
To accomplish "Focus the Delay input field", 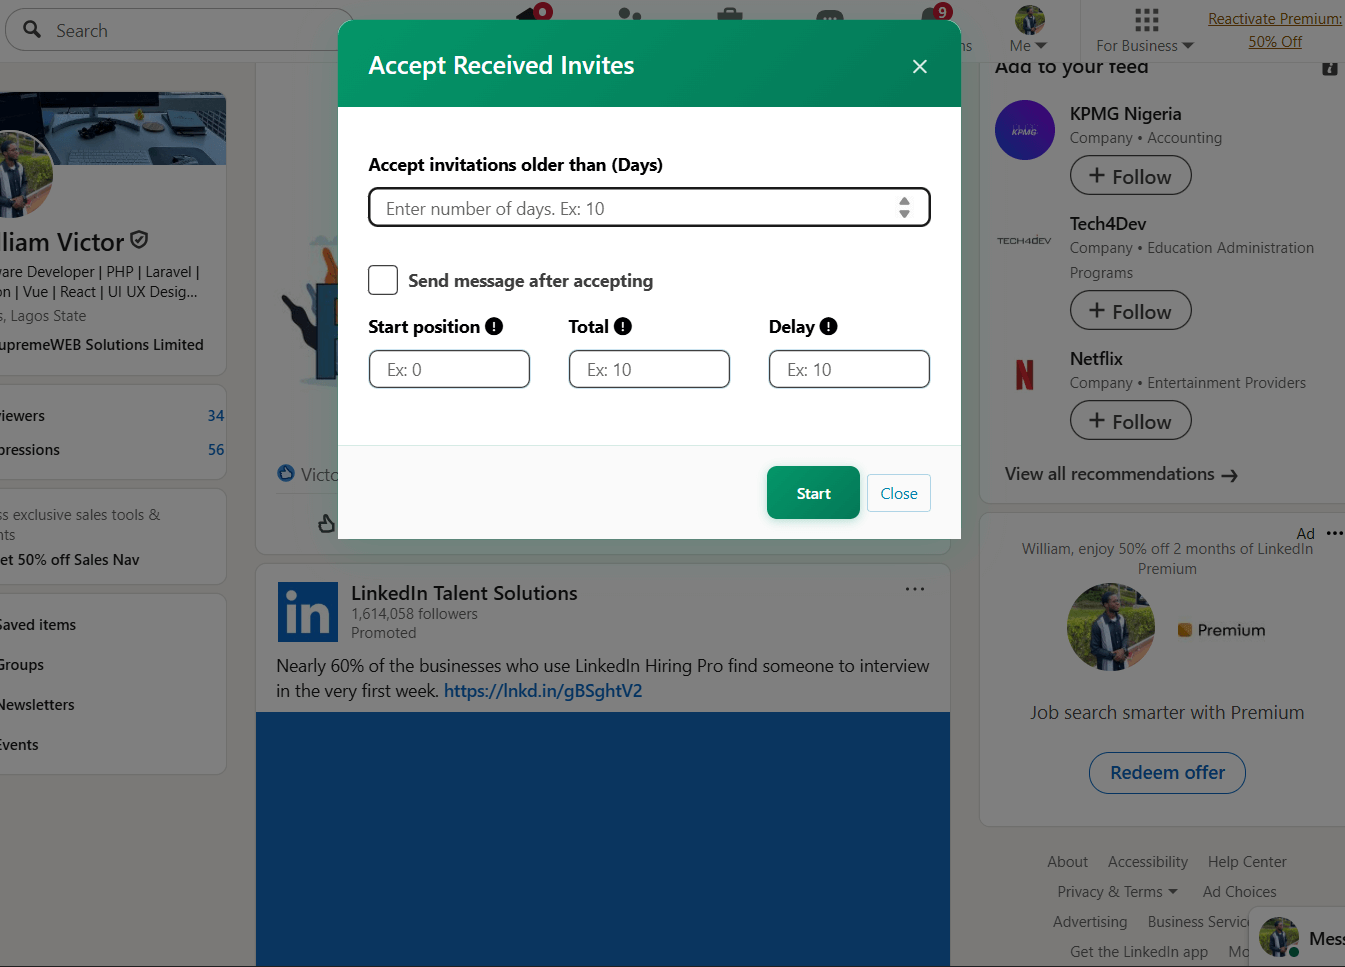I will point(849,369).
